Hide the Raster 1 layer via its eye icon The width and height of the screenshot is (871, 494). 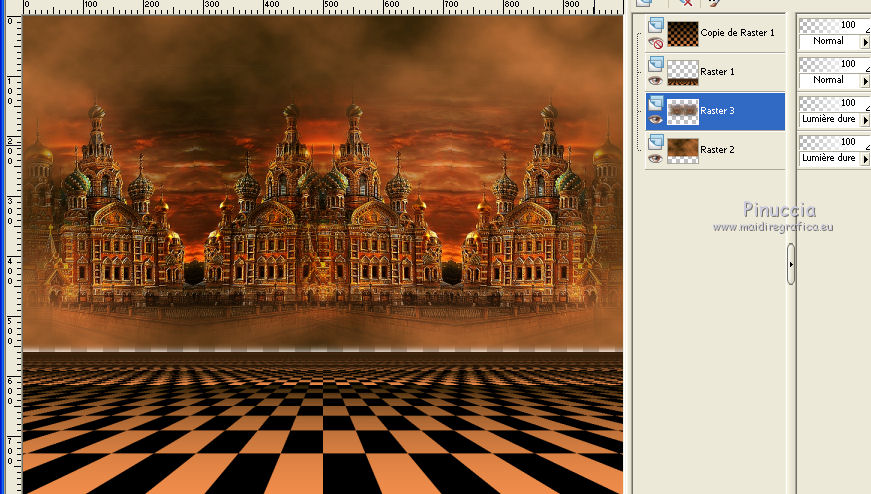(656, 81)
